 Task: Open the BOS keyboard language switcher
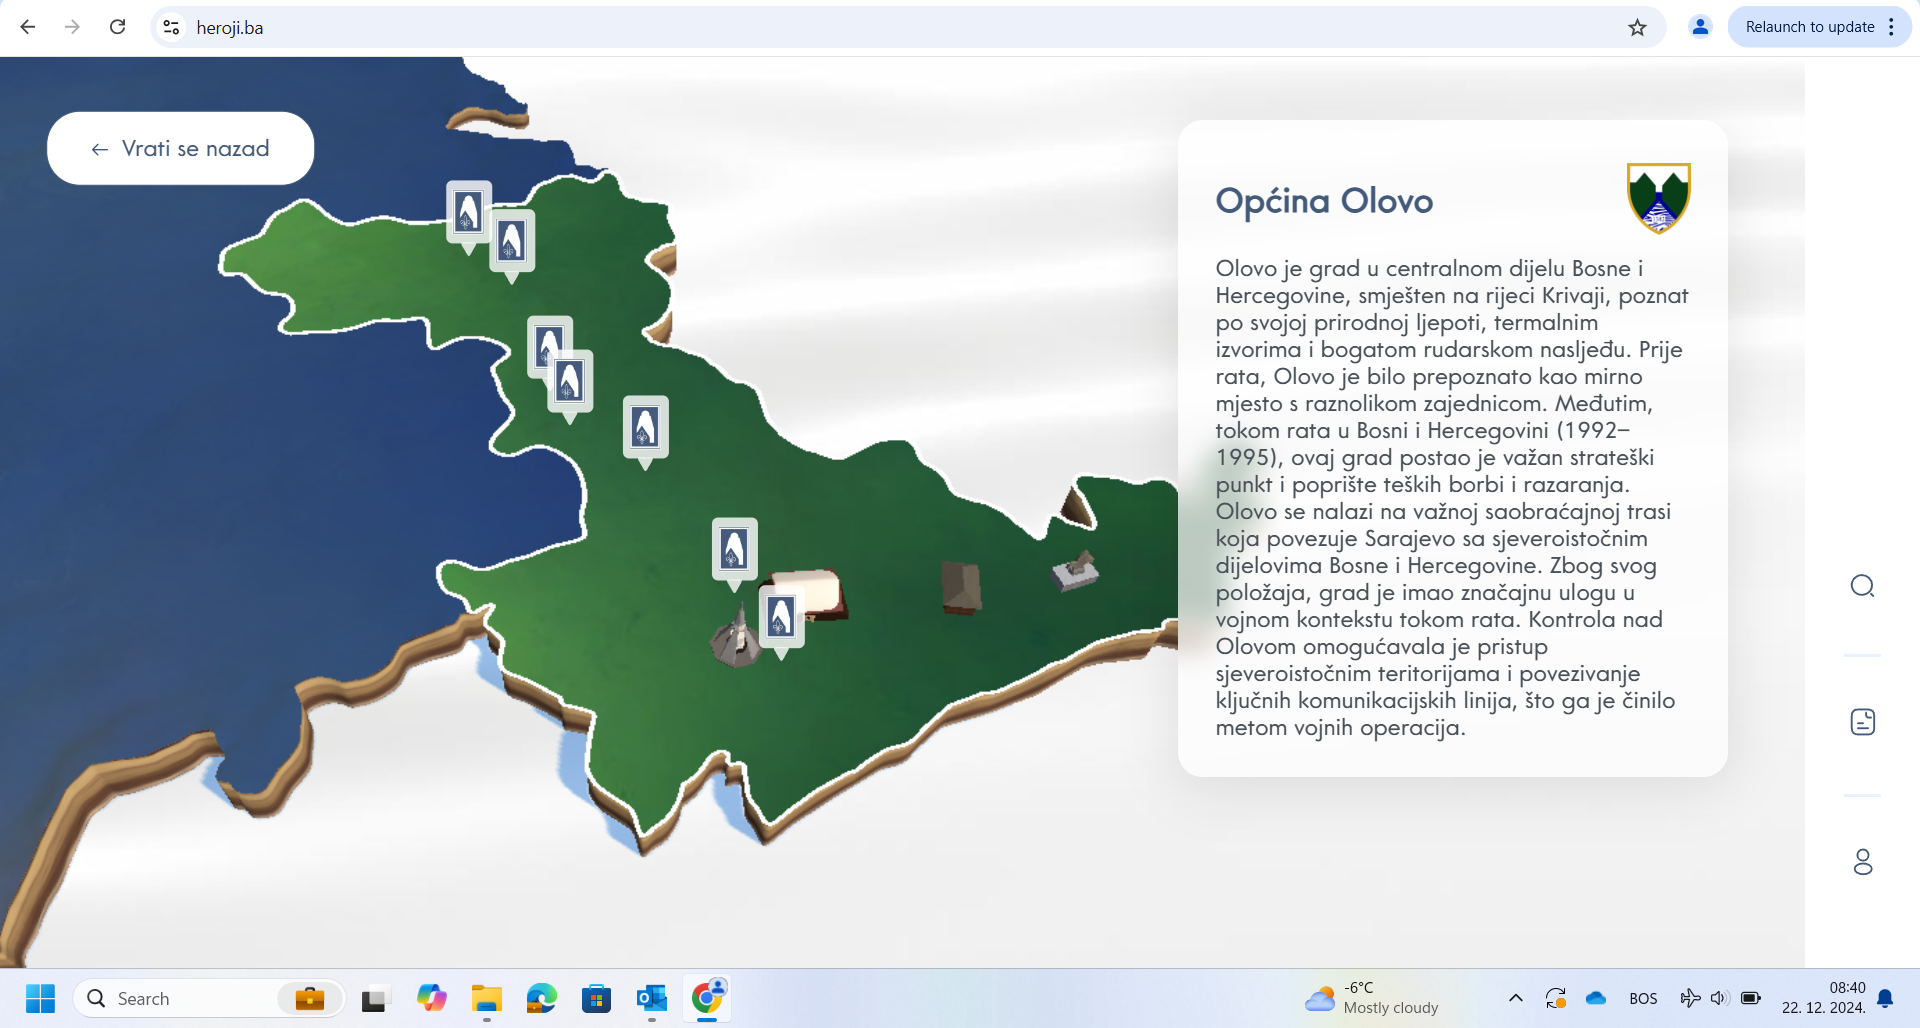pos(1643,998)
